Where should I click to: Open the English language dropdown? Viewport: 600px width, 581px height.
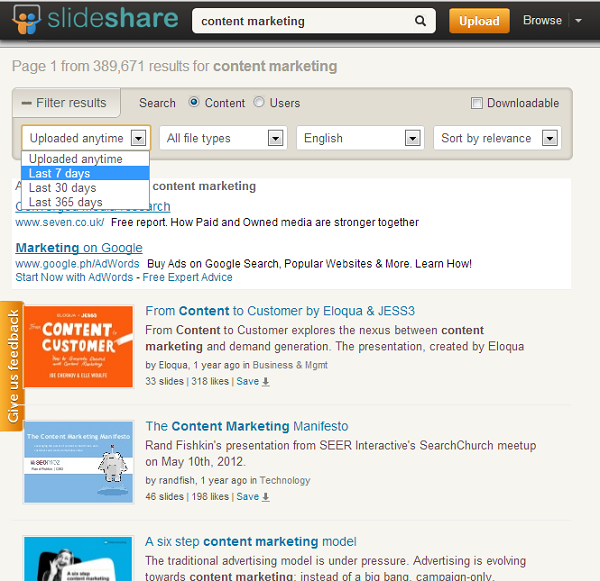(x=360, y=138)
